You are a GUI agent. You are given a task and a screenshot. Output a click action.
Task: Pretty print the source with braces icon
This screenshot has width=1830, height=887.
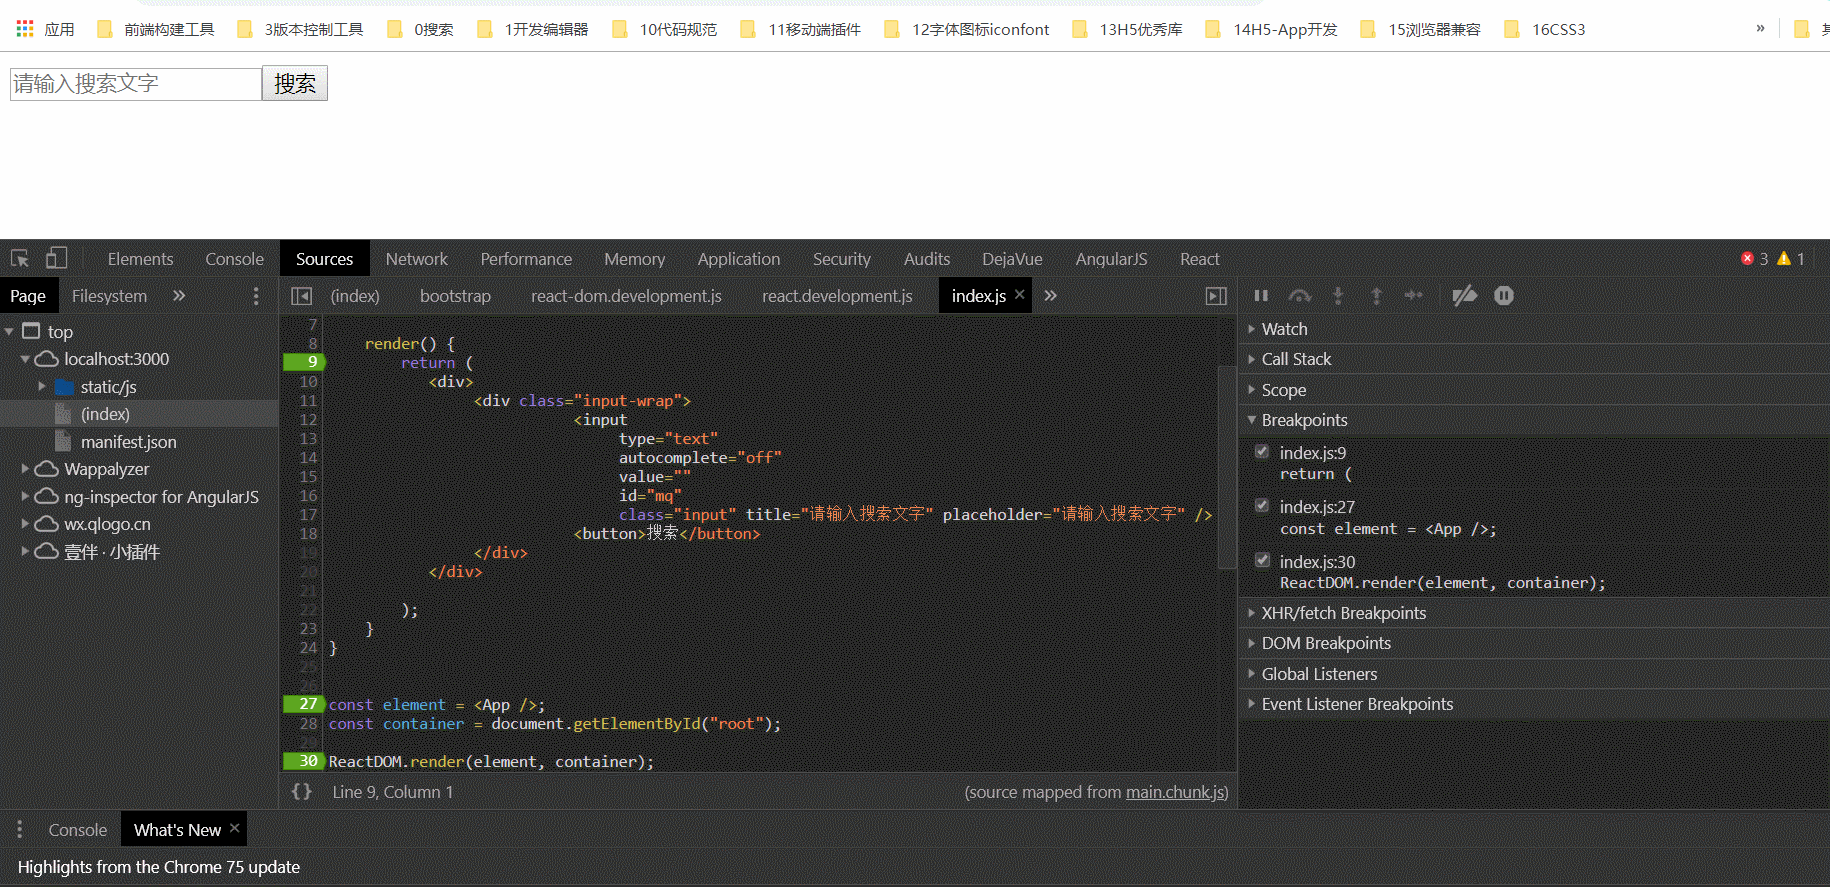click(x=301, y=792)
